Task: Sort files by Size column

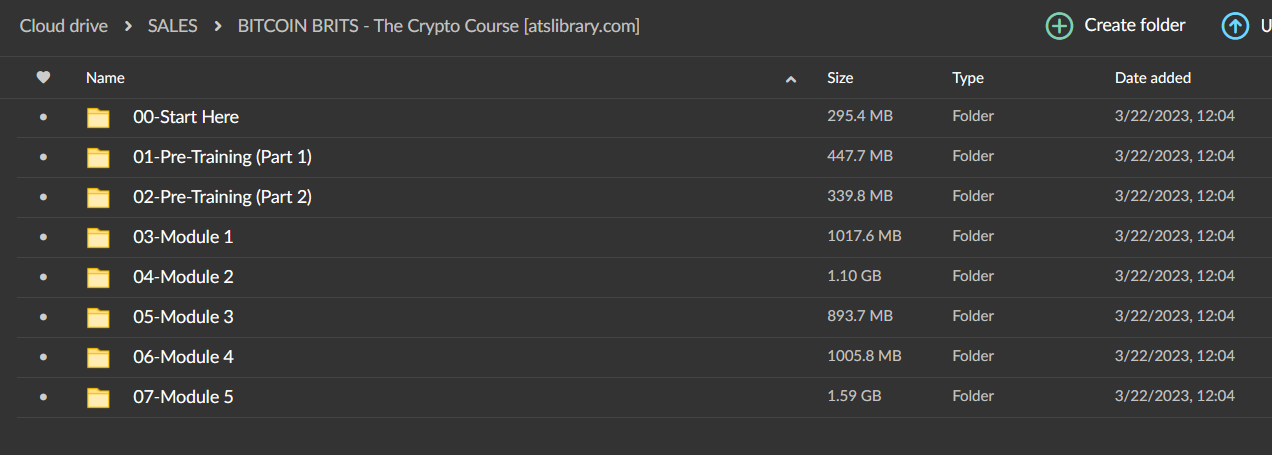Action: [x=840, y=78]
